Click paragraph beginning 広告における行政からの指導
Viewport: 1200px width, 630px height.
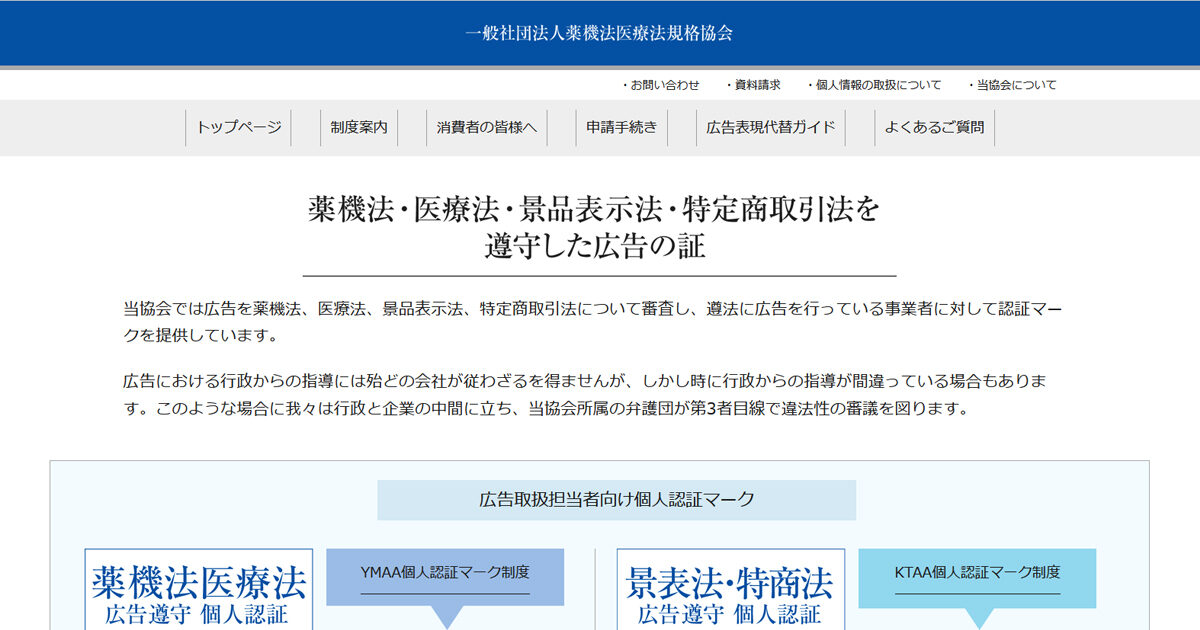coord(585,396)
